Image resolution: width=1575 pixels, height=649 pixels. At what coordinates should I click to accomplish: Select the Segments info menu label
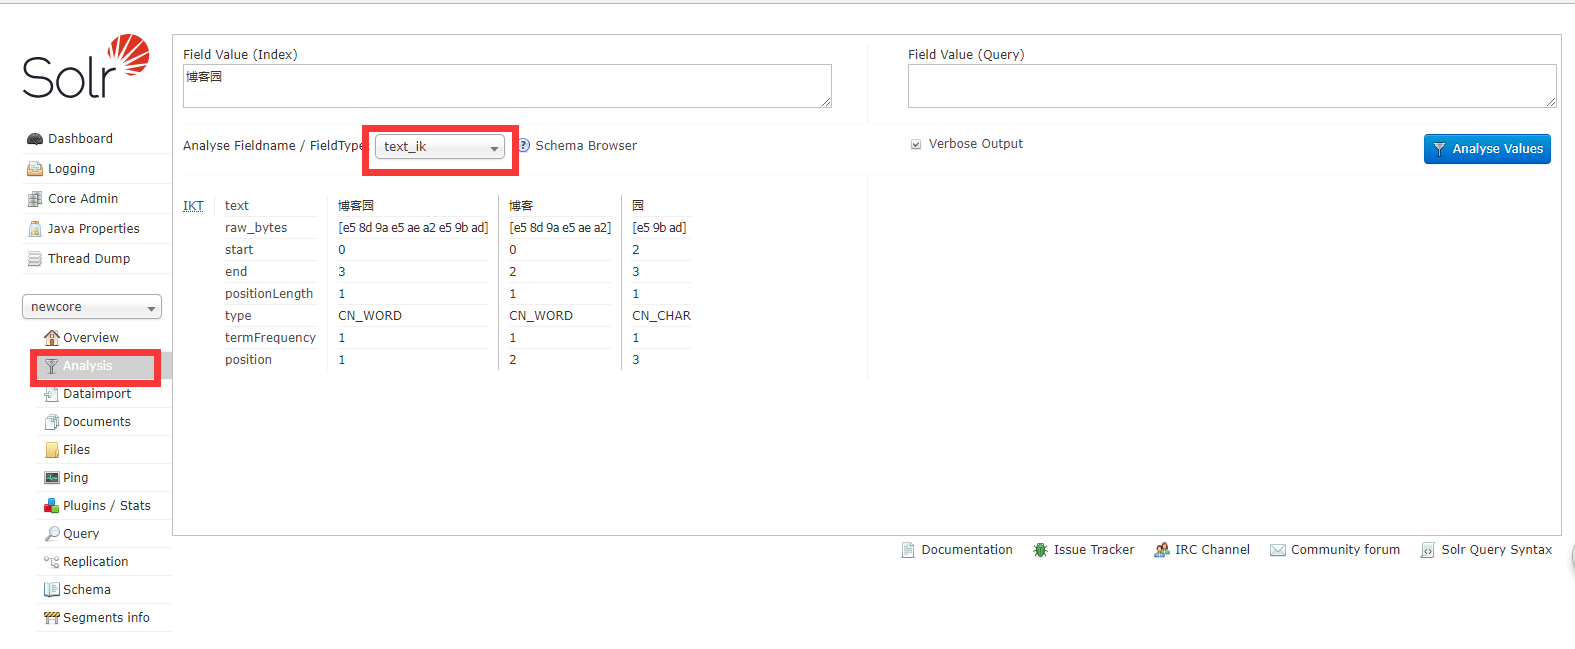tap(106, 618)
